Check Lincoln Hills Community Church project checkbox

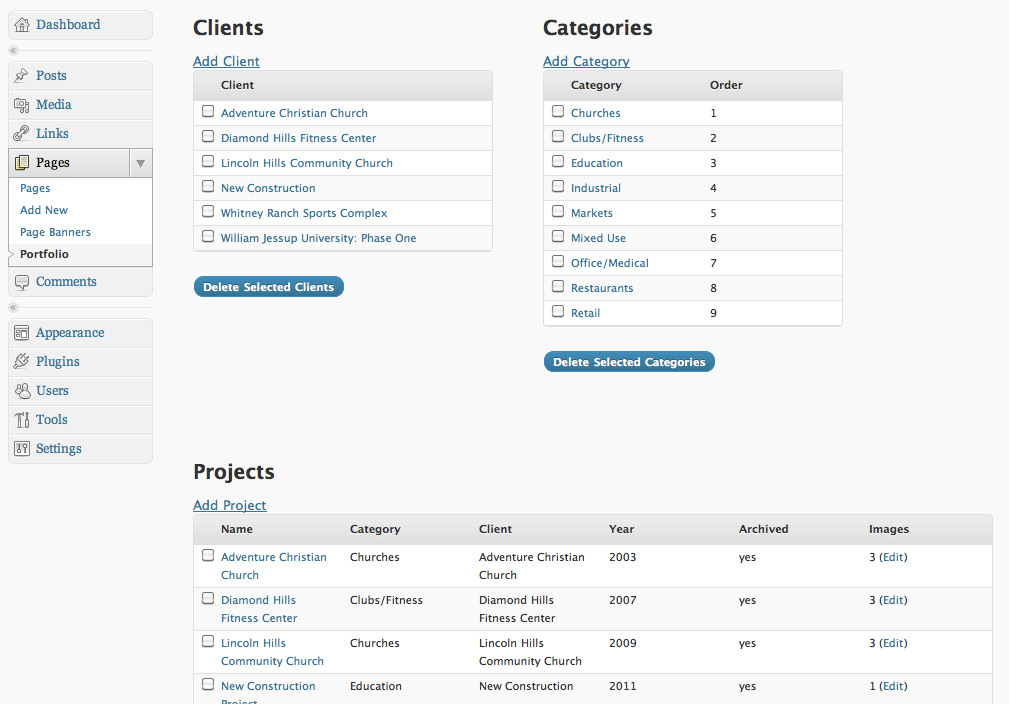[208, 642]
